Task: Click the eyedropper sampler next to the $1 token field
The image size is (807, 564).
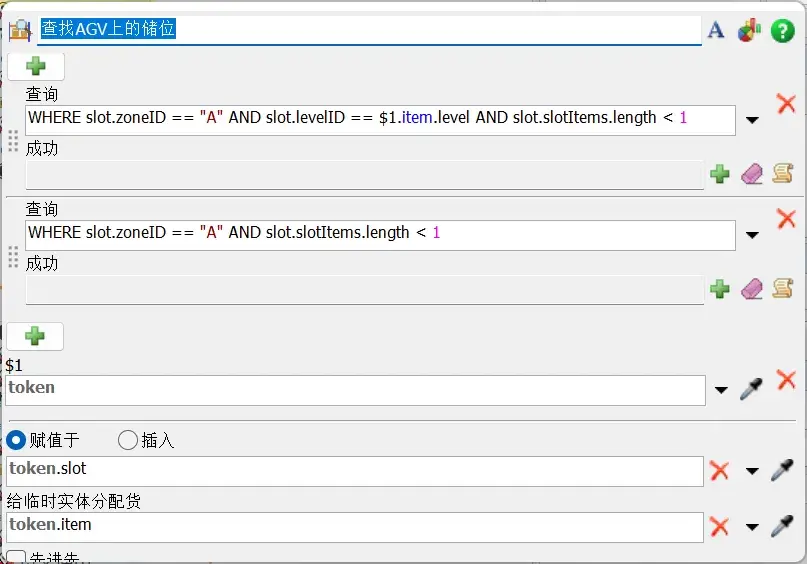Action: point(750,390)
